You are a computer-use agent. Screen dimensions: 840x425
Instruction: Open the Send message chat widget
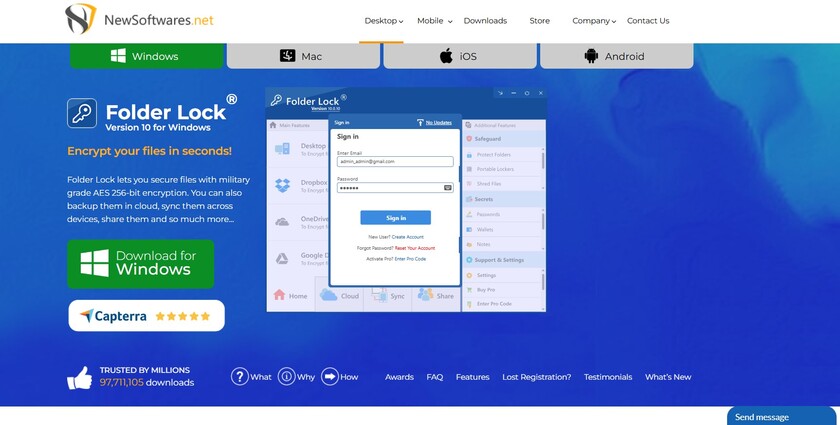point(781,416)
